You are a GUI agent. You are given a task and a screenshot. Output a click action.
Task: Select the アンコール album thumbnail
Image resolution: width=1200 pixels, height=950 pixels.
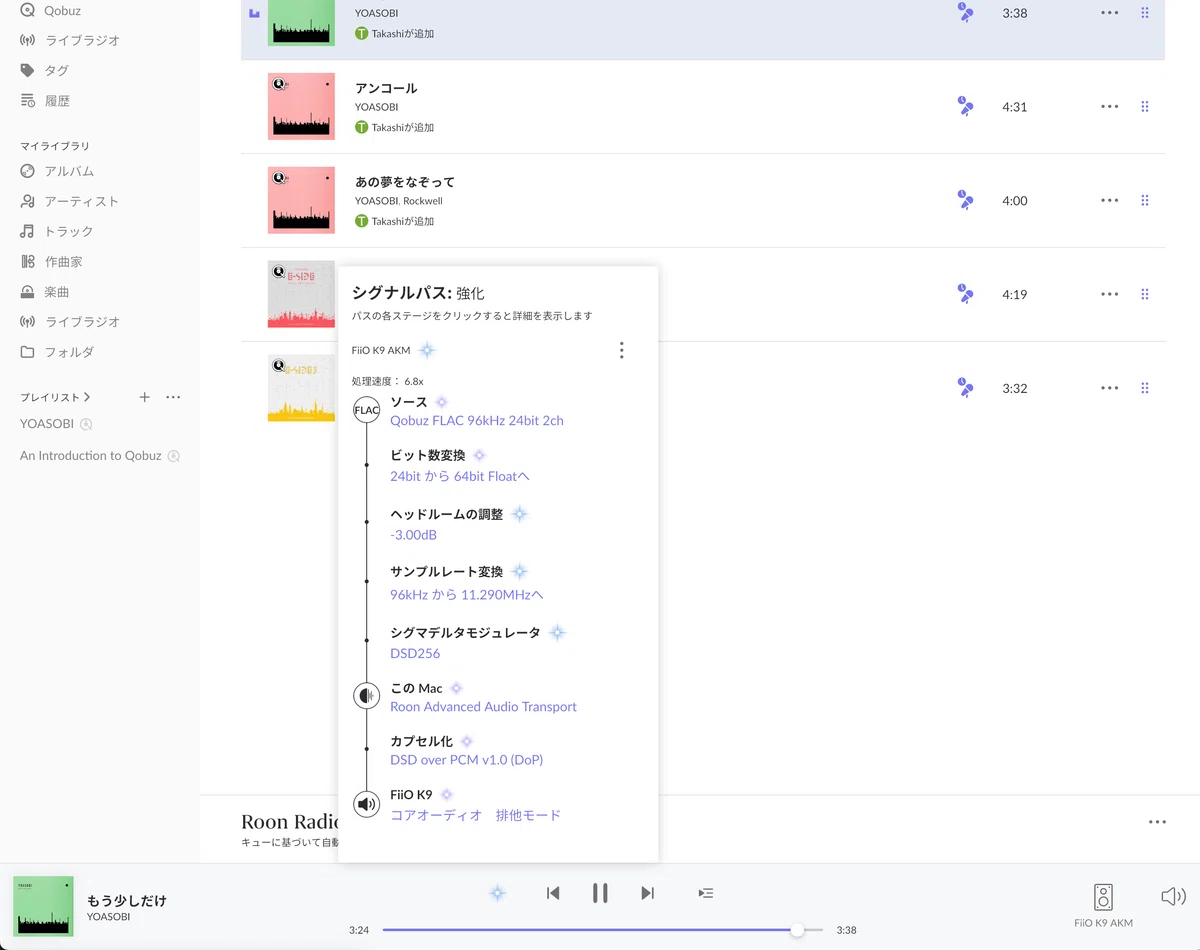301,106
